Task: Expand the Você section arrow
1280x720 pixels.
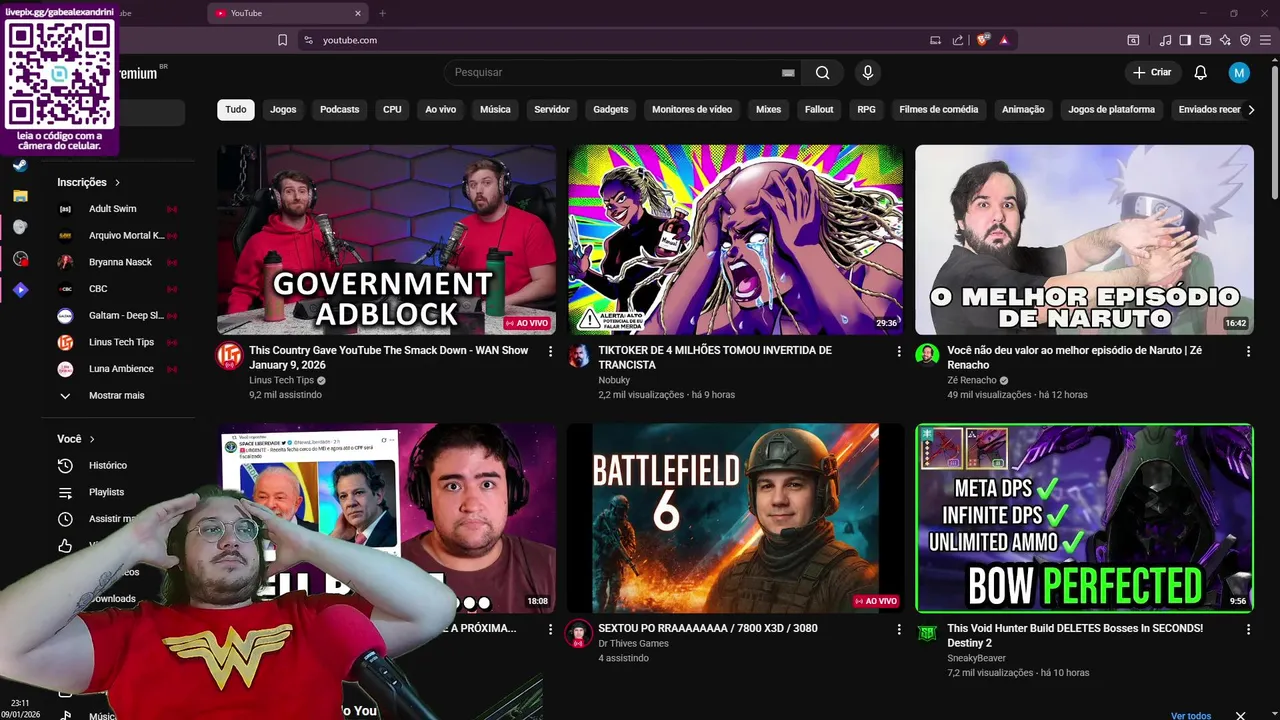Action: point(92,439)
